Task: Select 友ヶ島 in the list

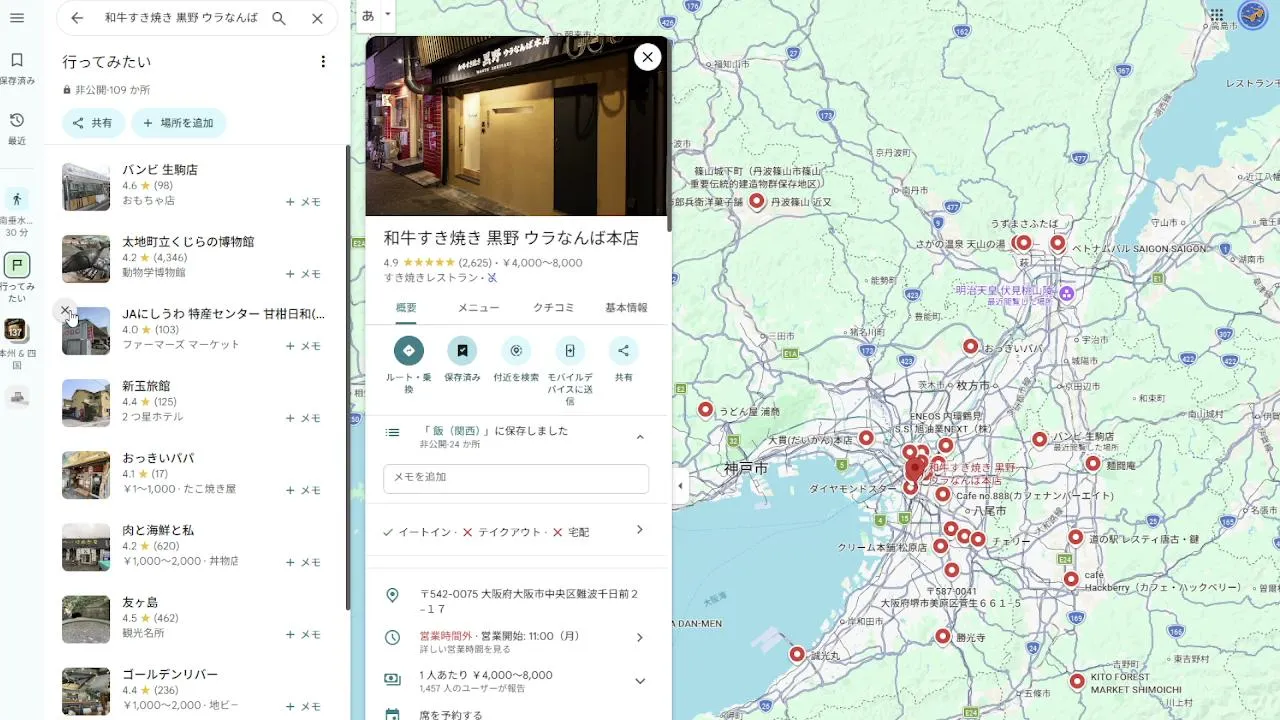Action: click(196, 618)
